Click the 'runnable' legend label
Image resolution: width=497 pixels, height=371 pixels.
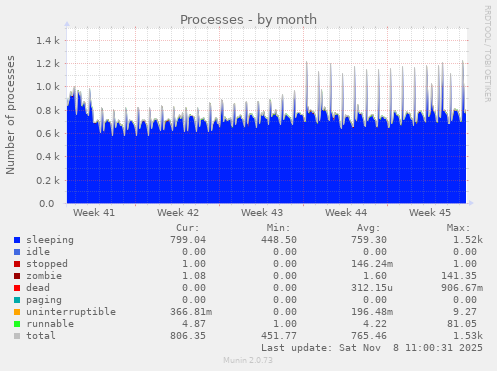pyautogui.click(x=50, y=324)
